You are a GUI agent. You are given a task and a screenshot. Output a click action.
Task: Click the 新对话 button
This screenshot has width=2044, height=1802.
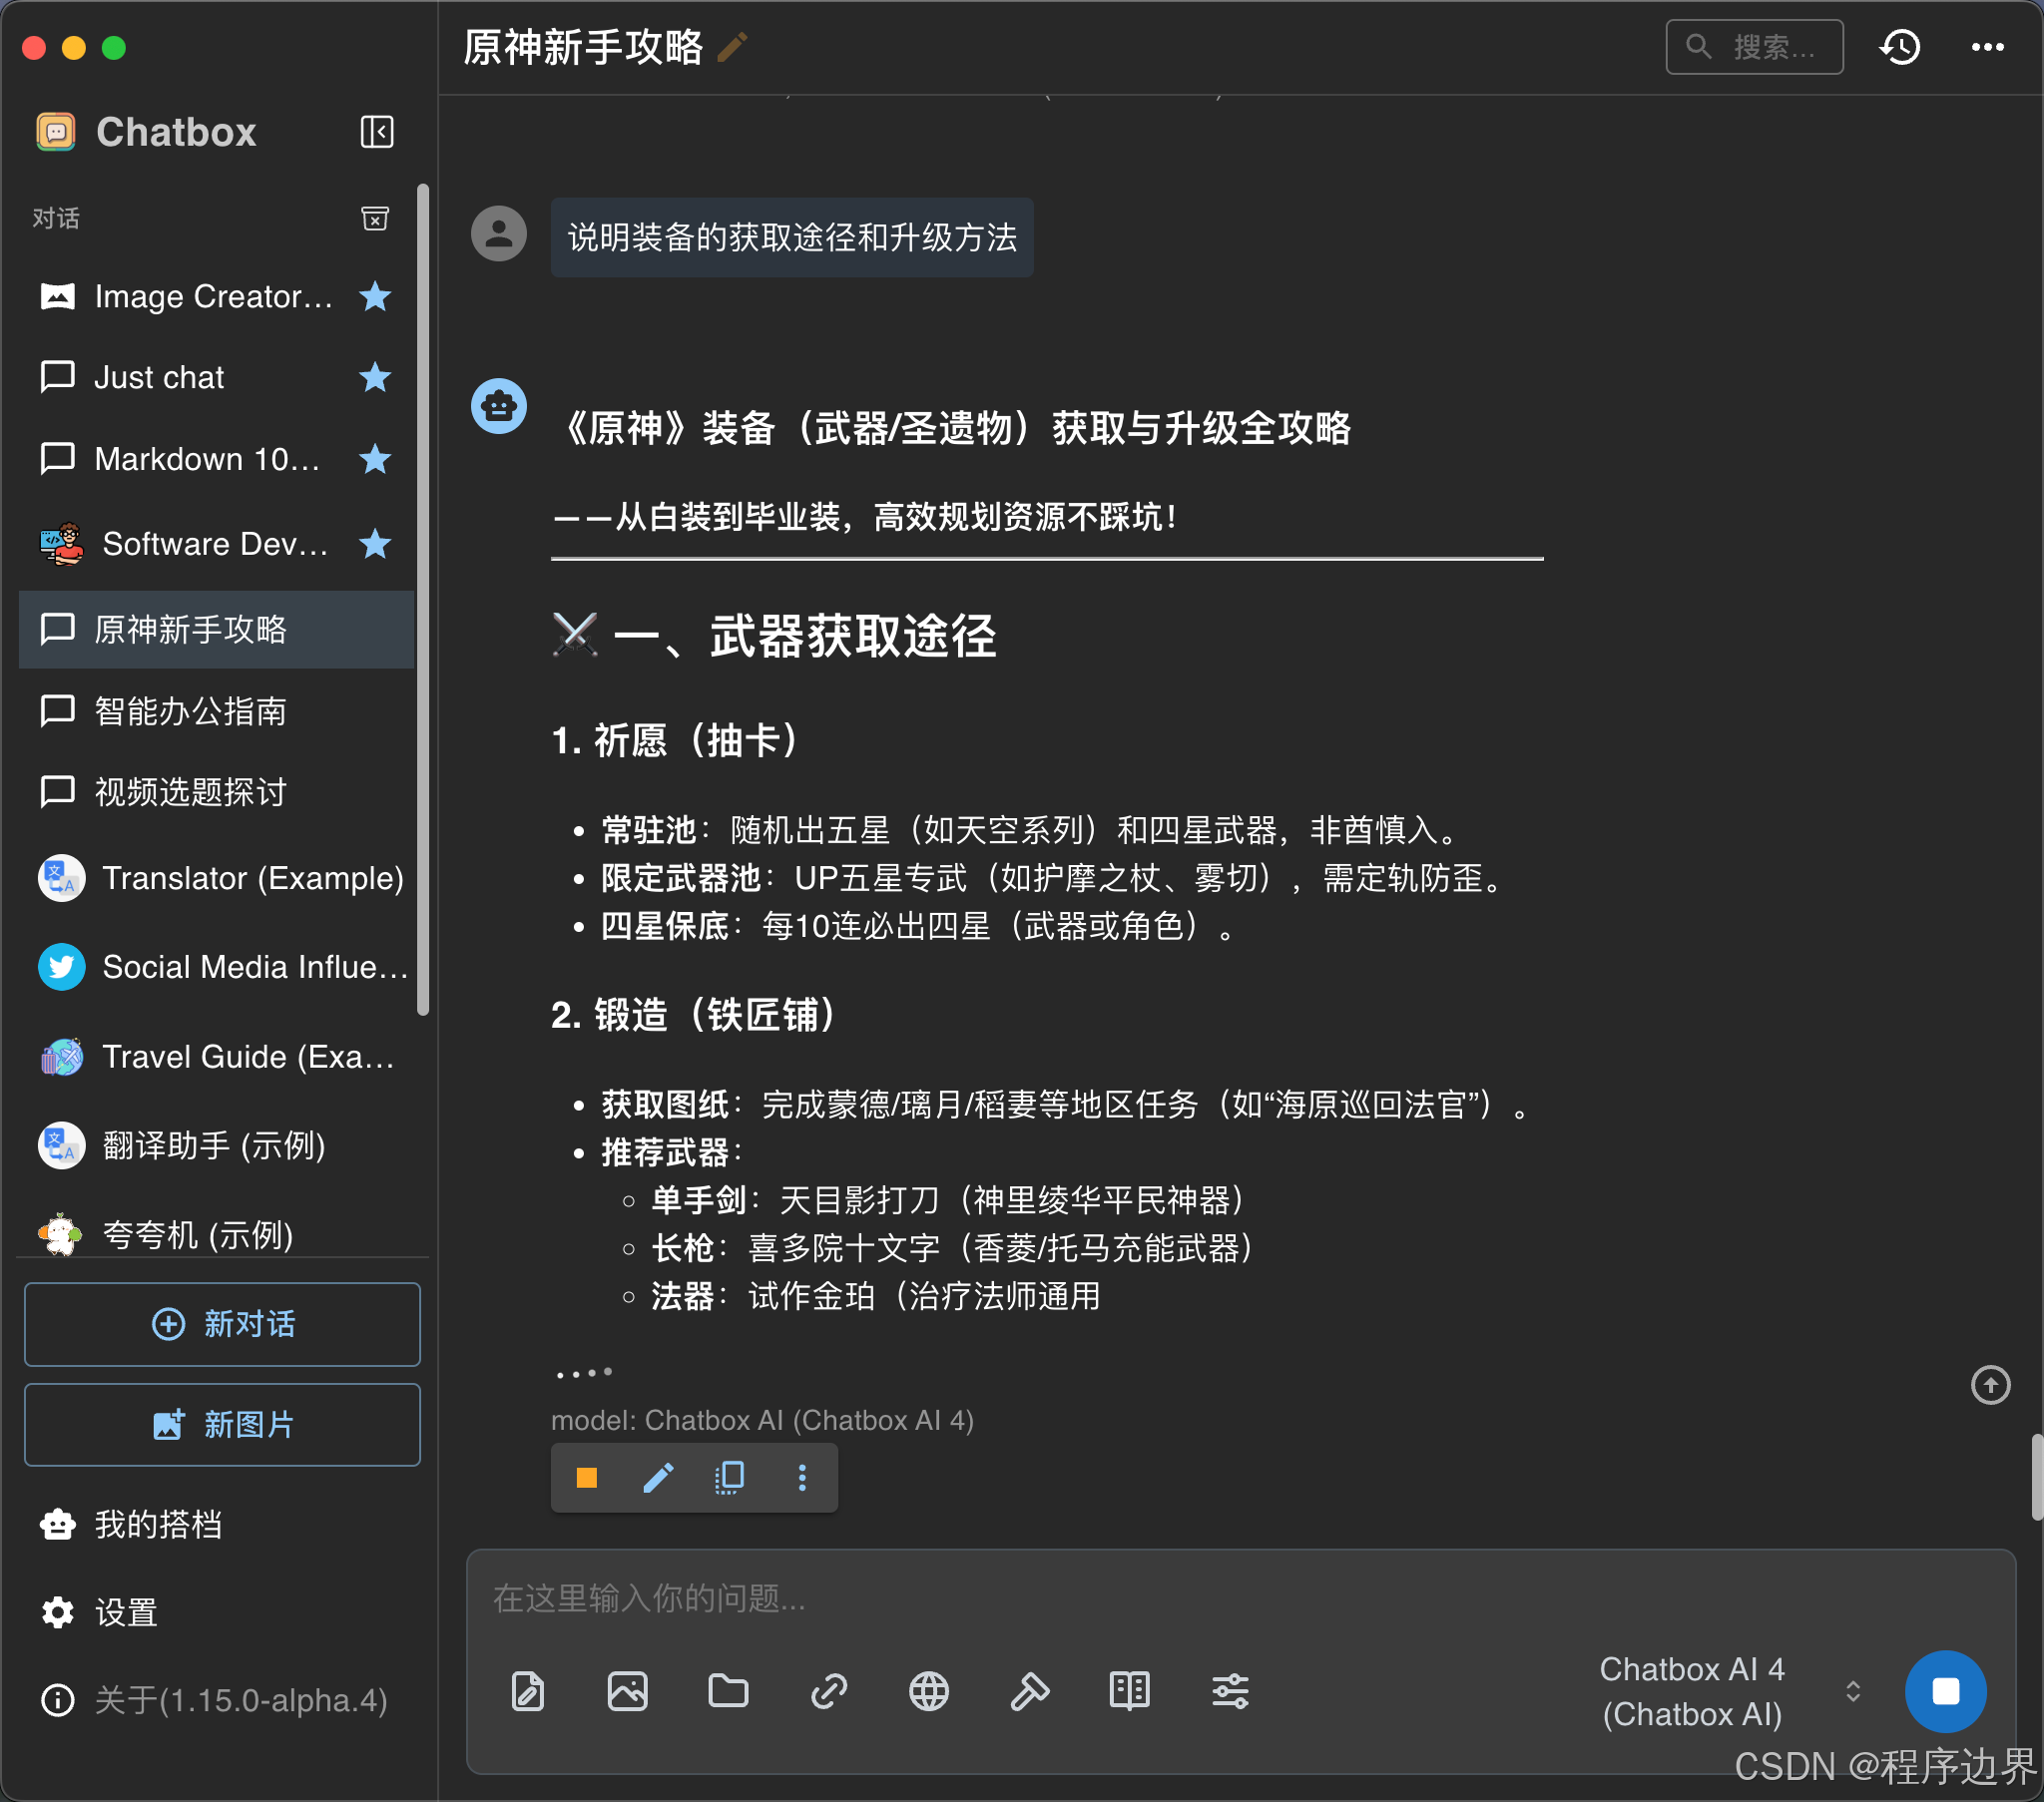coord(222,1324)
